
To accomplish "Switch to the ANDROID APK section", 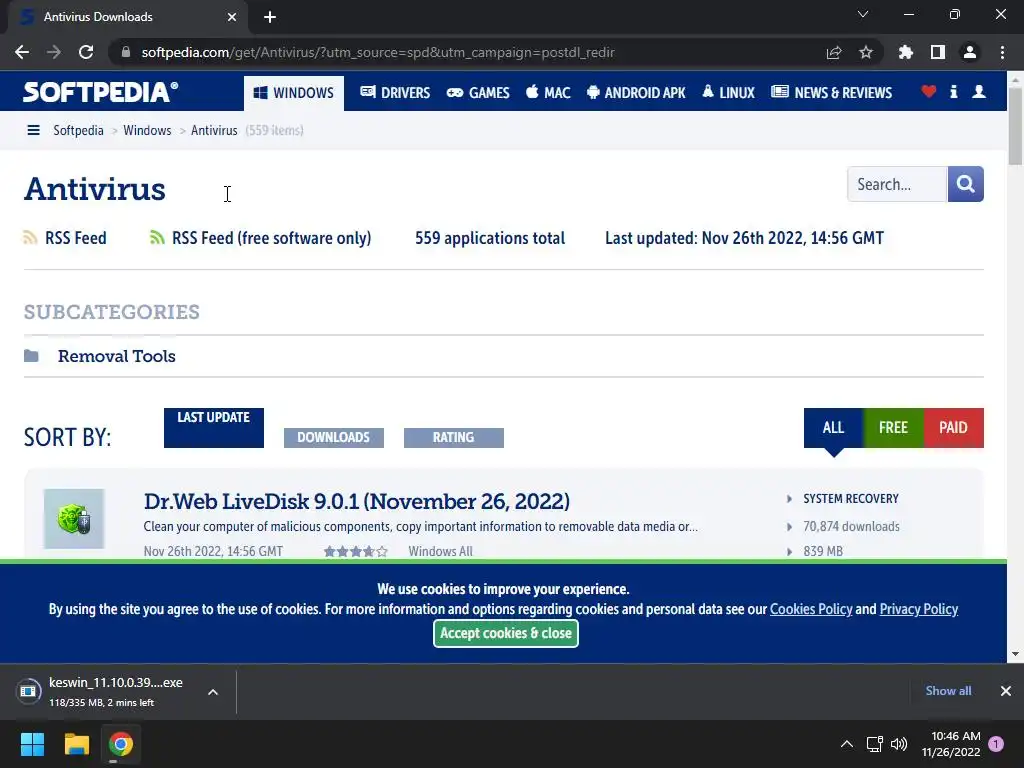I will click(636, 93).
